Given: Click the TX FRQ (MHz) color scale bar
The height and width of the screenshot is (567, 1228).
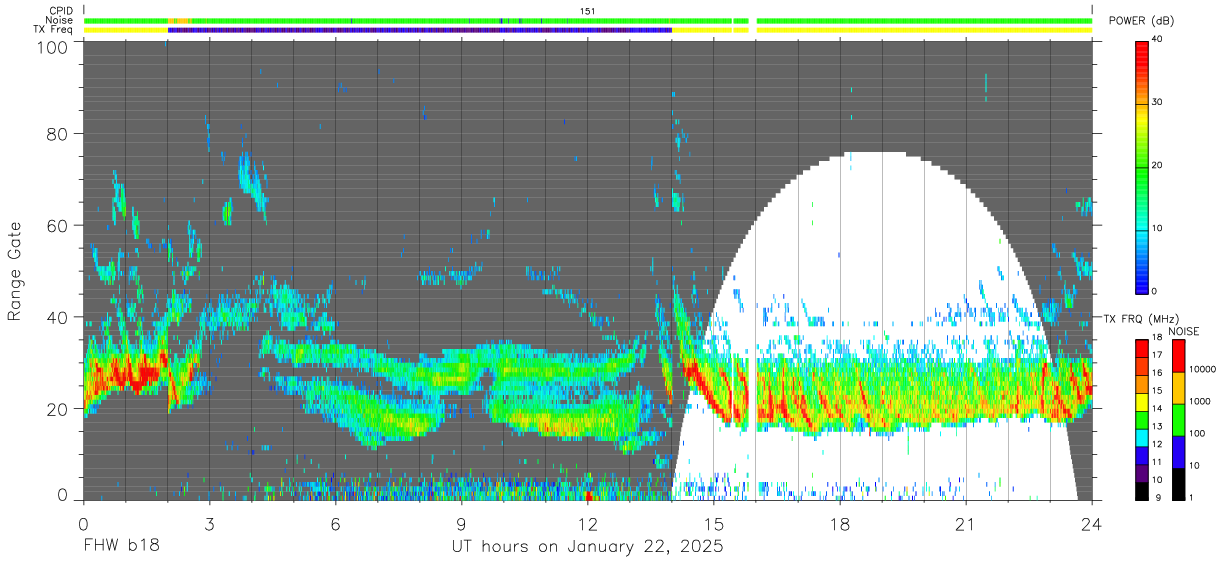Looking at the screenshot, I should point(1143,418).
